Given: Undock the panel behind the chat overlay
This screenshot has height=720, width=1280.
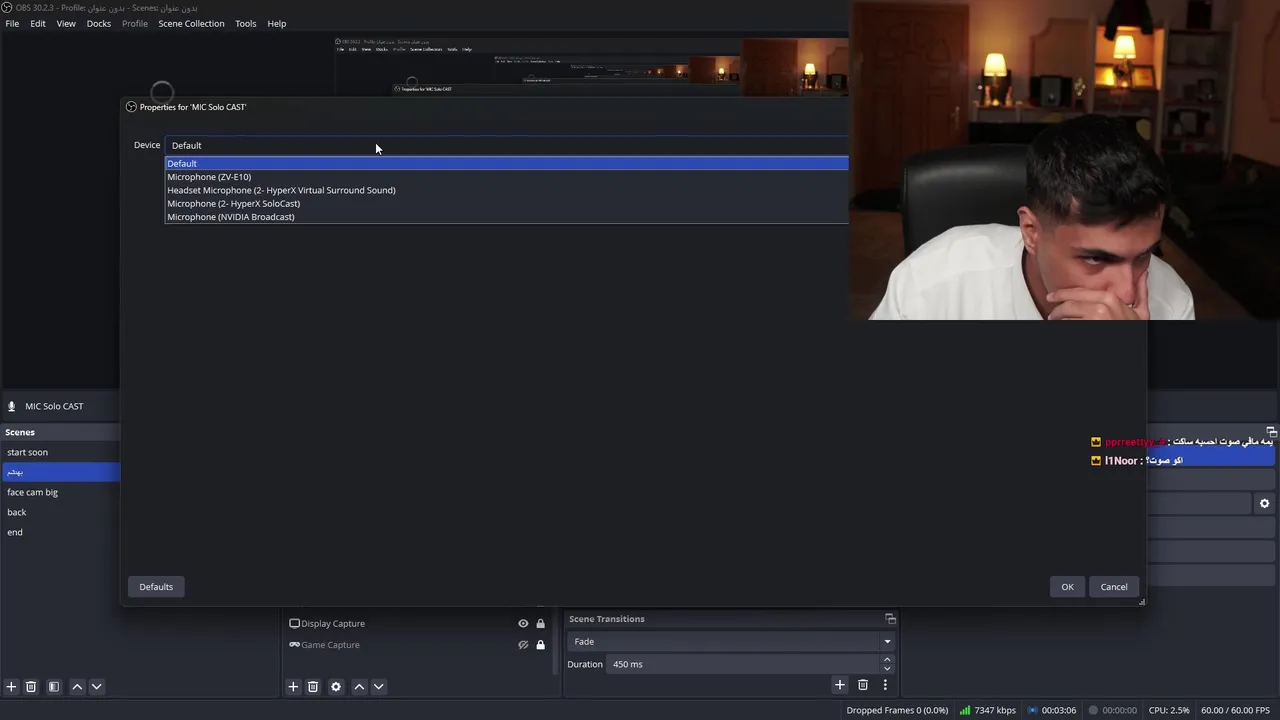Looking at the screenshot, I should point(1271,432).
